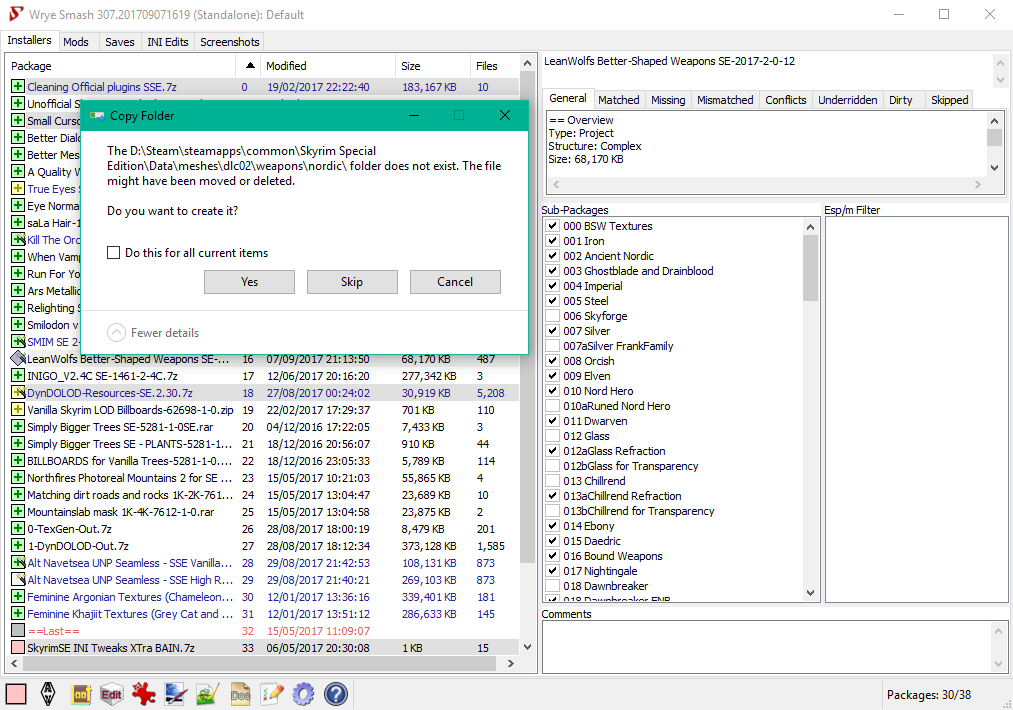Image resolution: width=1013 pixels, height=710 pixels.
Task: Click scroll up arrow of package list
Action: coord(527,63)
